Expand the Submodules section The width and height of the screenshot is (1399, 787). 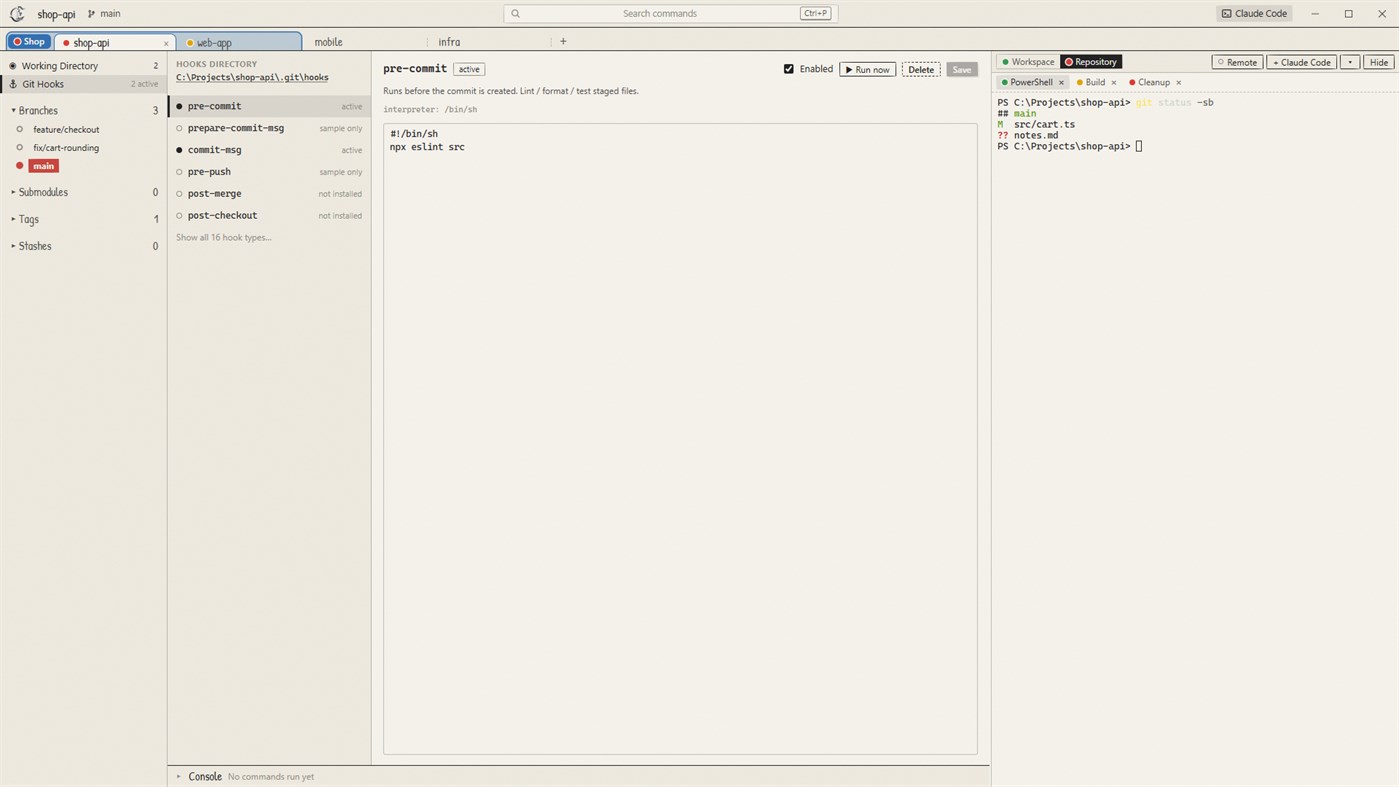click(13, 192)
